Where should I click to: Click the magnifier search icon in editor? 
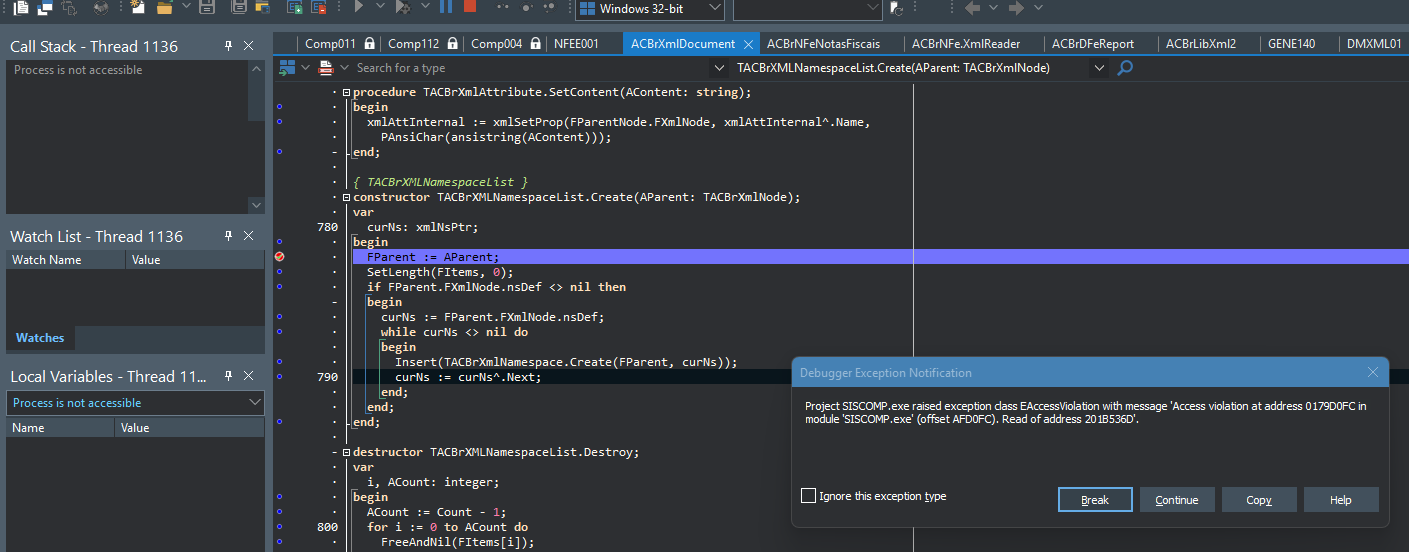[1125, 68]
